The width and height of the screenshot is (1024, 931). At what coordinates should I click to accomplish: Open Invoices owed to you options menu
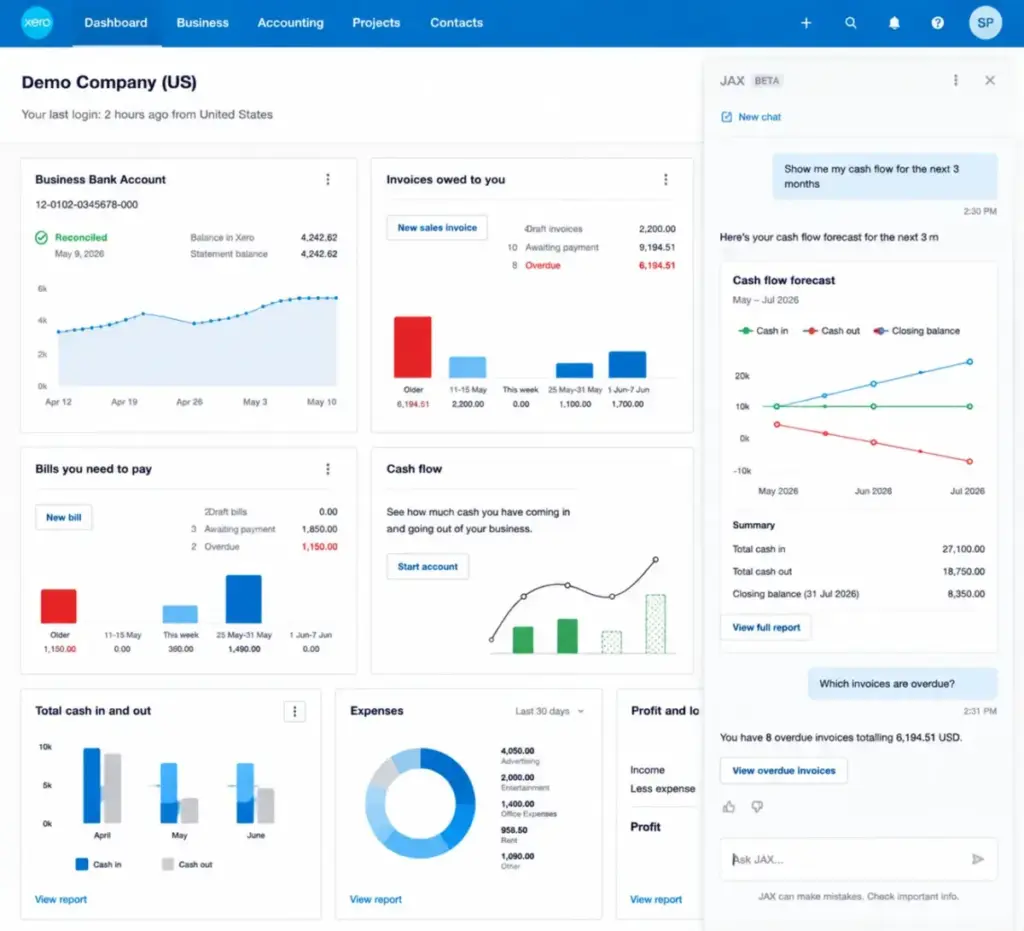665,180
